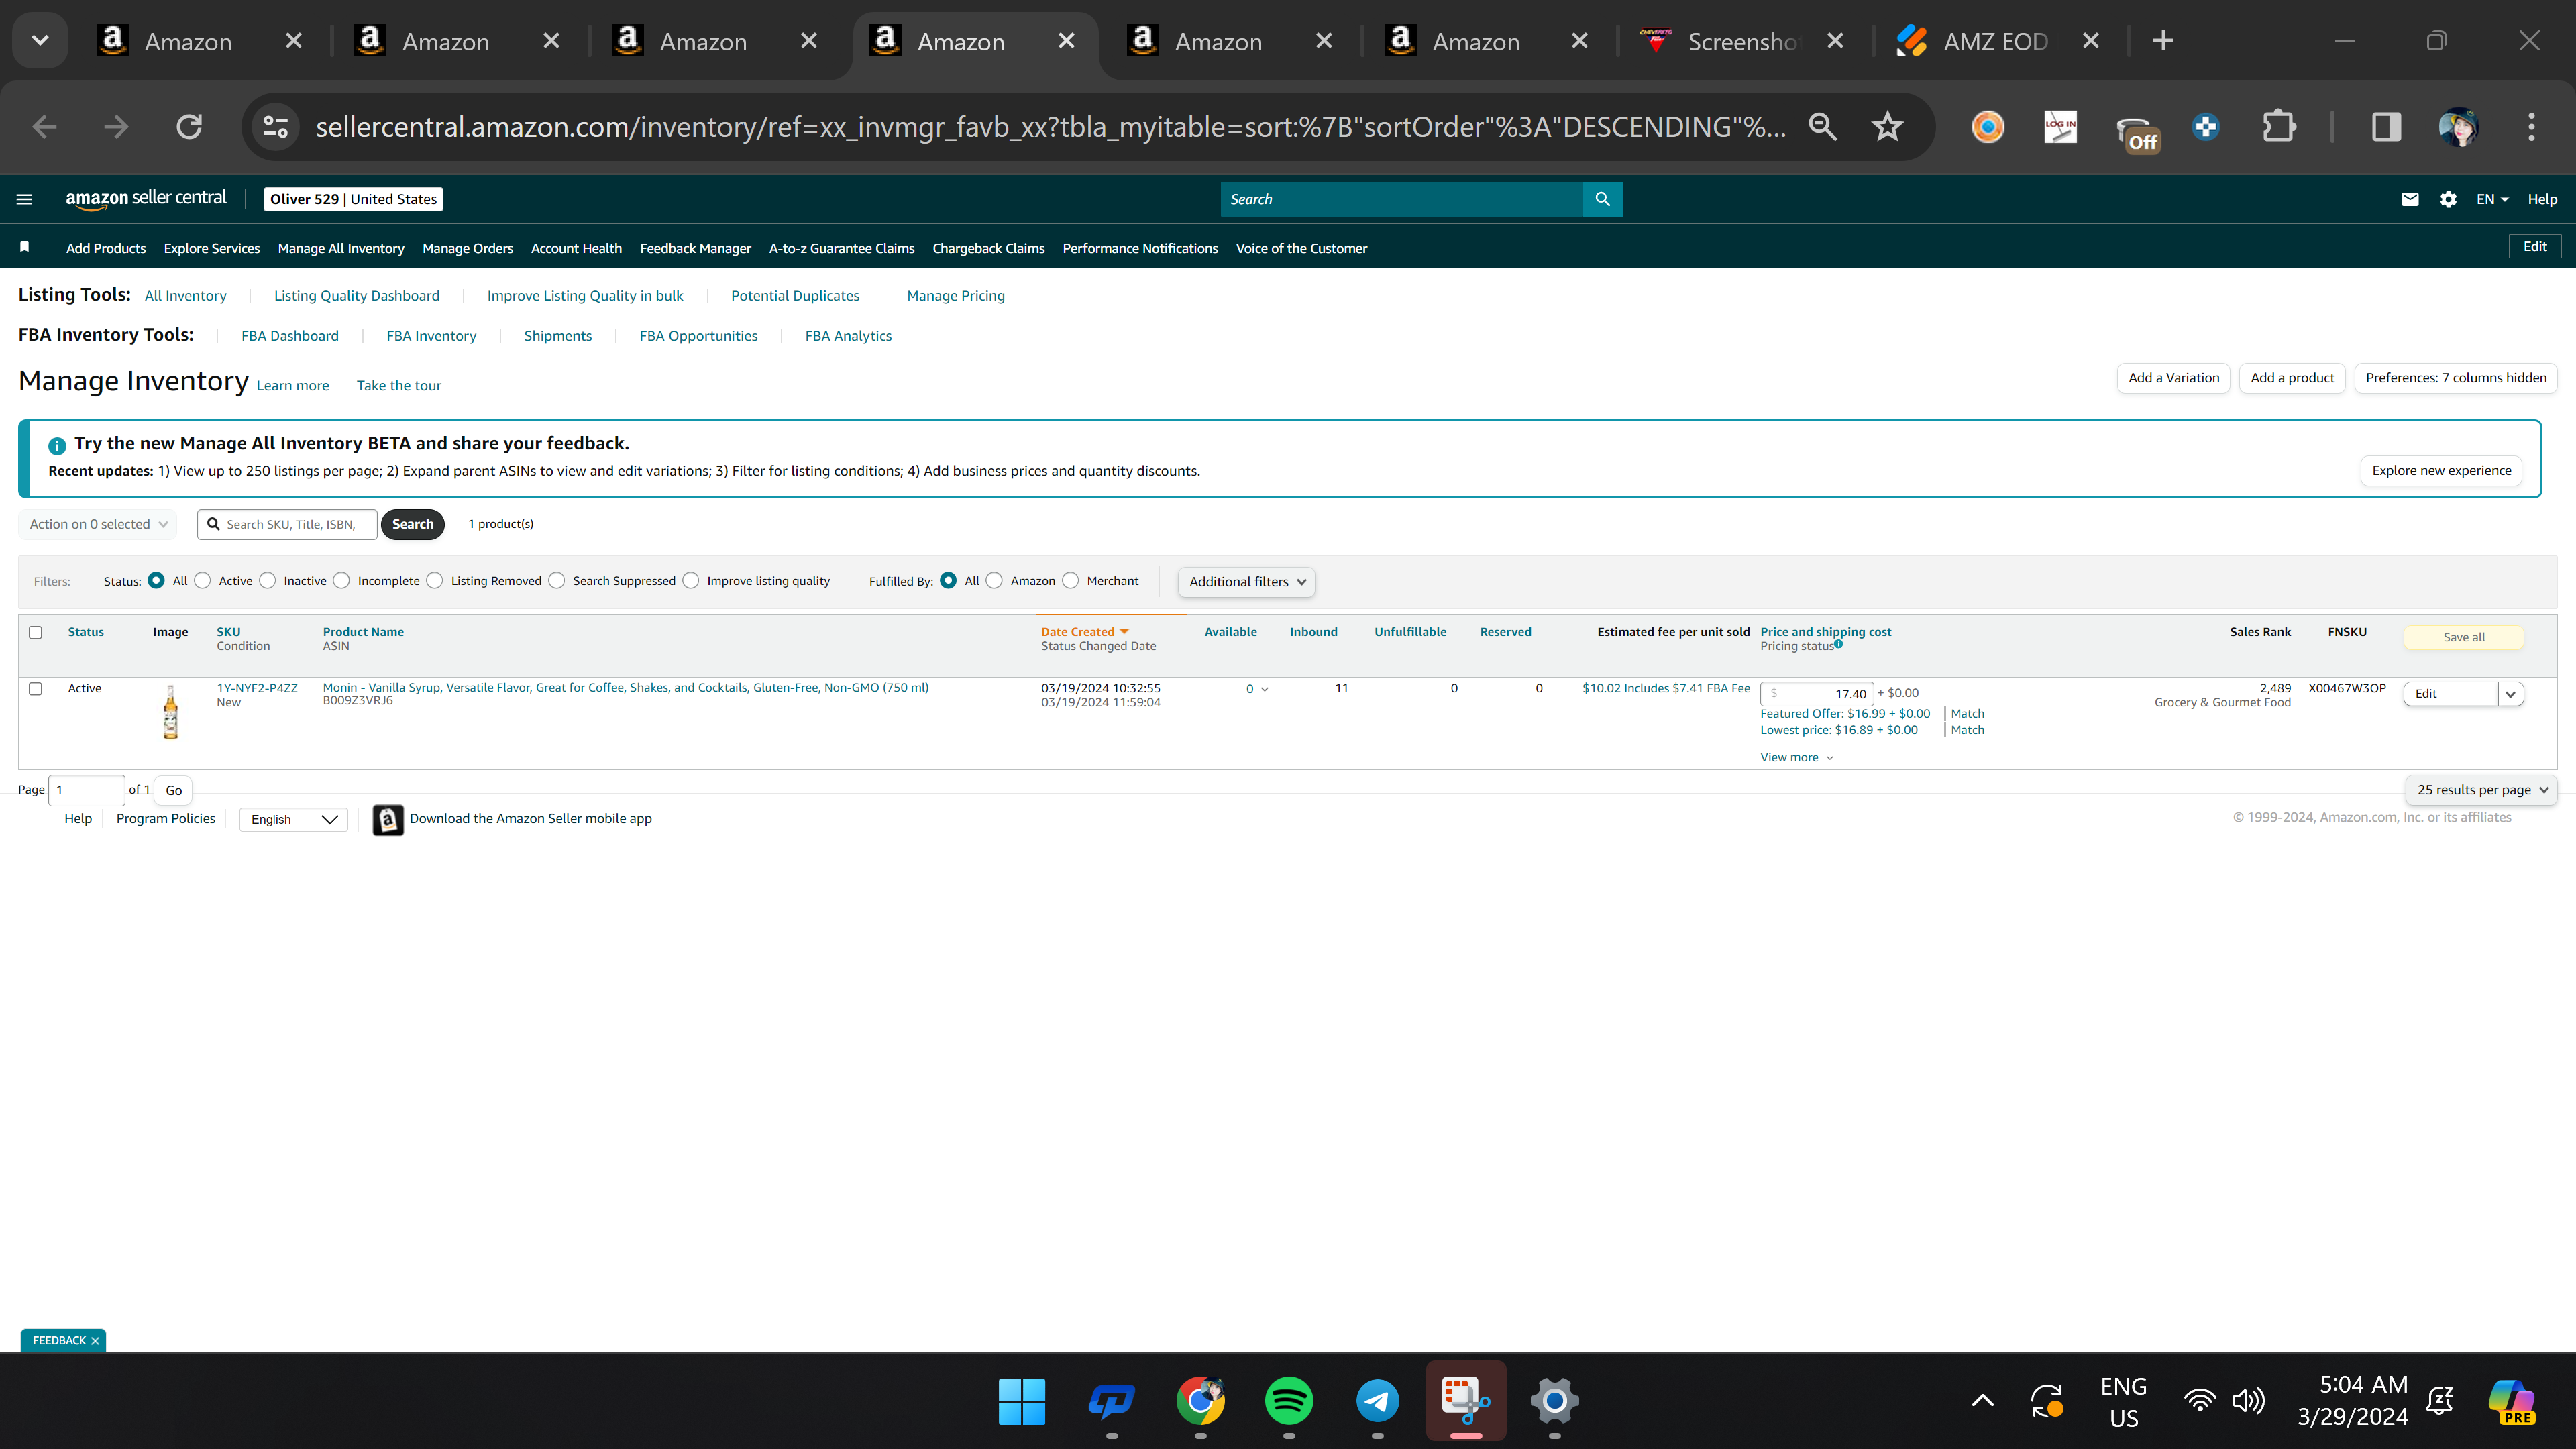This screenshot has width=2576, height=1449.
Task: Select the Listing Removed status filter
Action: 435,581
